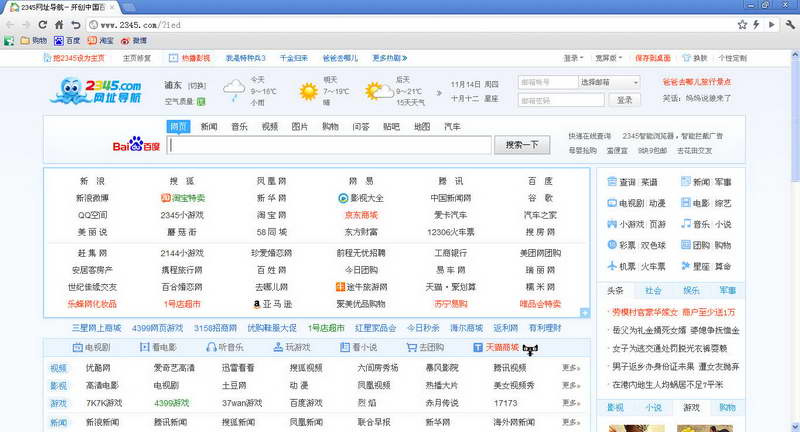Viewport: 800px width, 432px height.
Task: Click the shopping cart 去团购 icon
Action: click(x=411, y=347)
